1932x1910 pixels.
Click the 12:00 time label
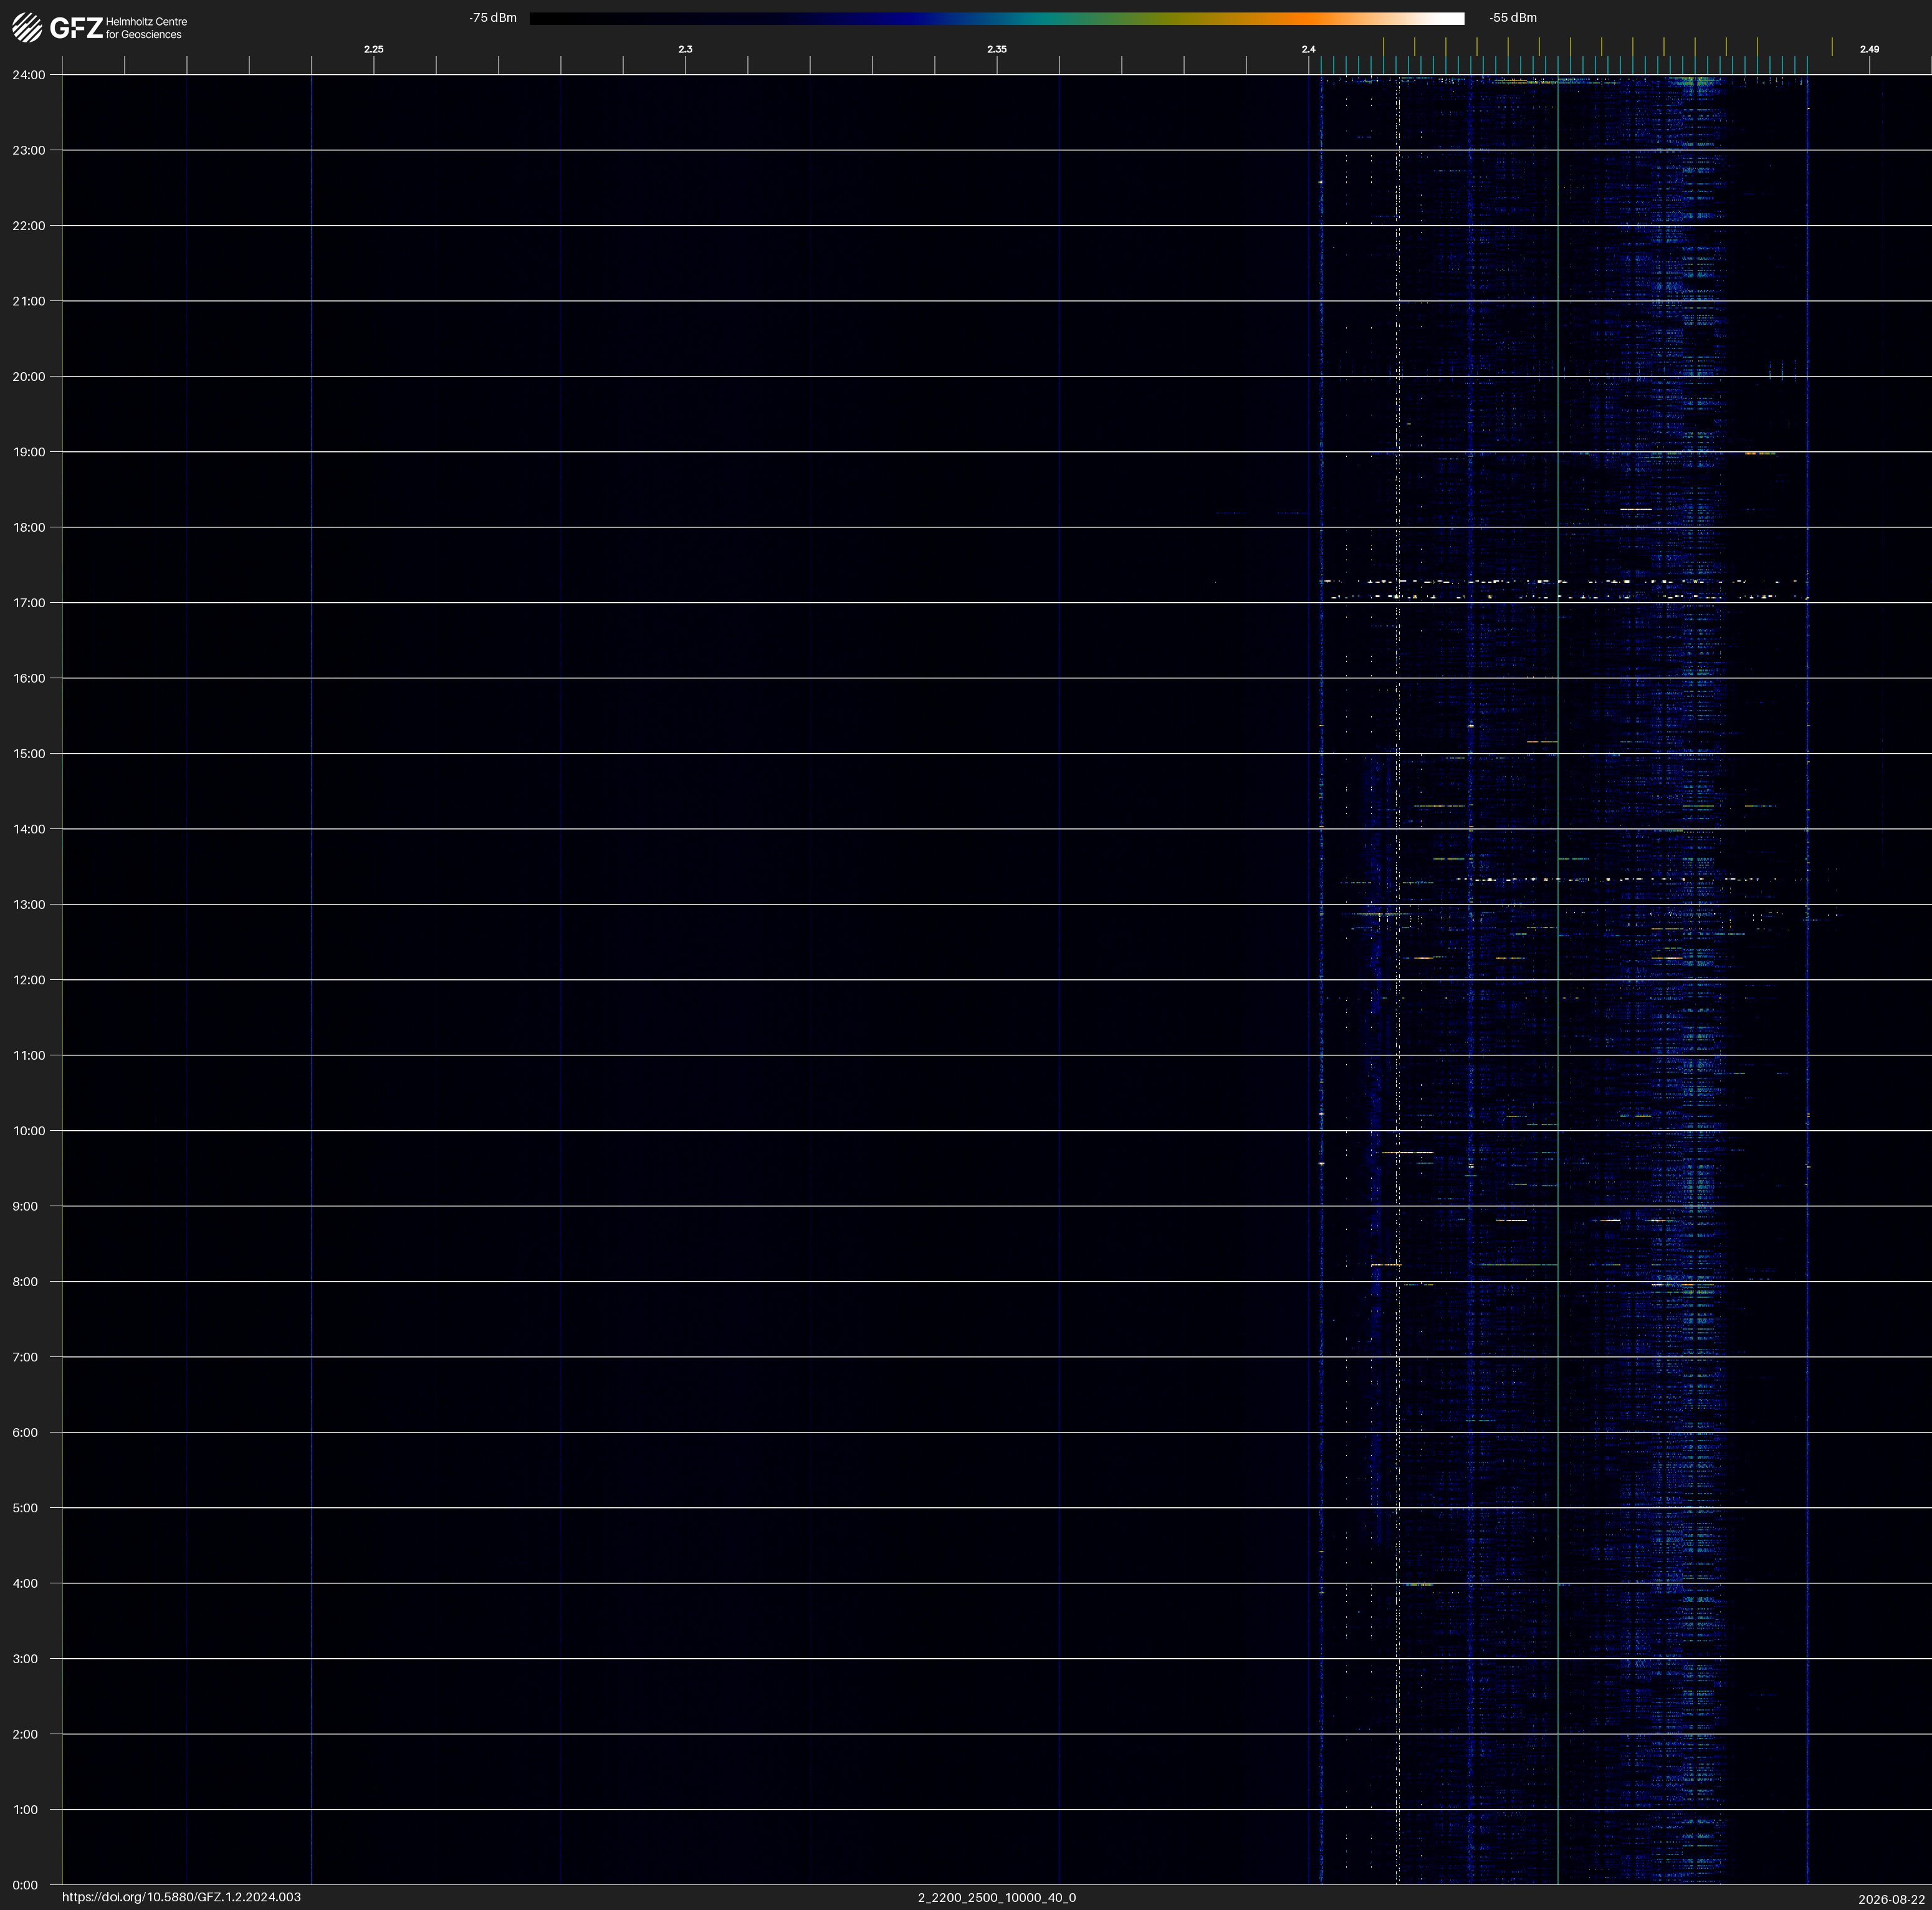(x=29, y=980)
